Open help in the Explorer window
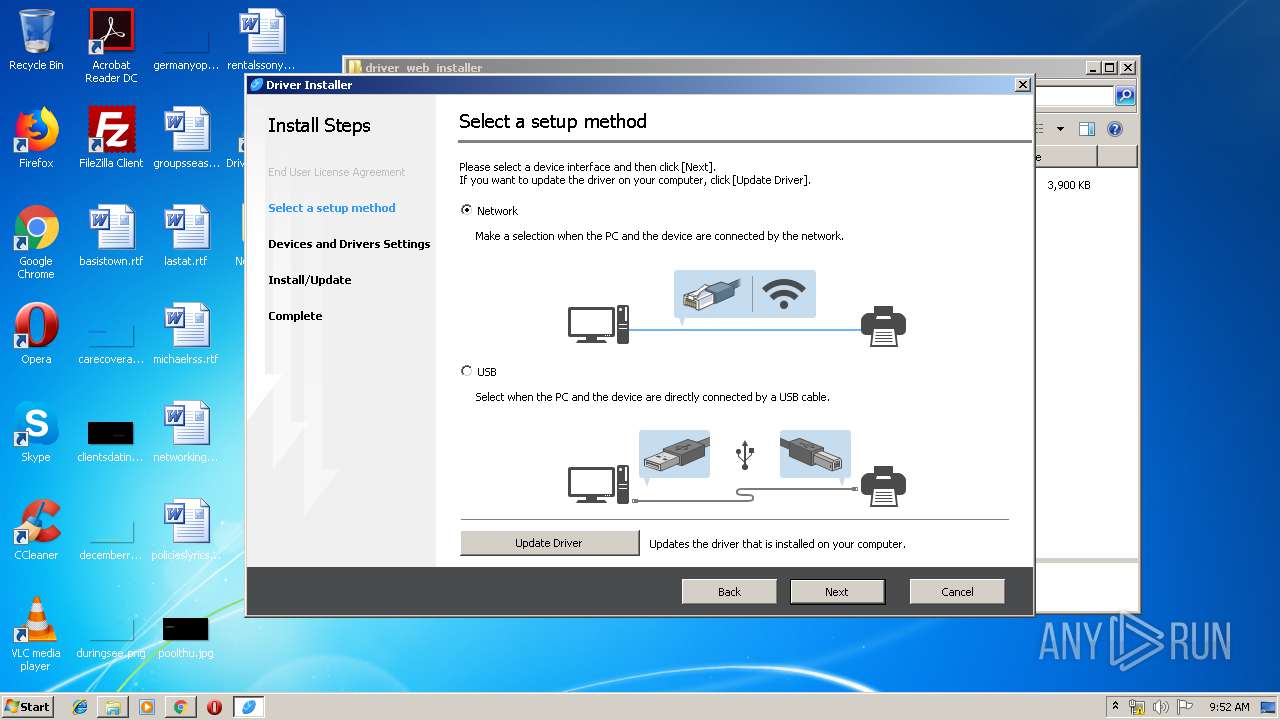This screenshot has width=1280, height=720. [1115, 129]
